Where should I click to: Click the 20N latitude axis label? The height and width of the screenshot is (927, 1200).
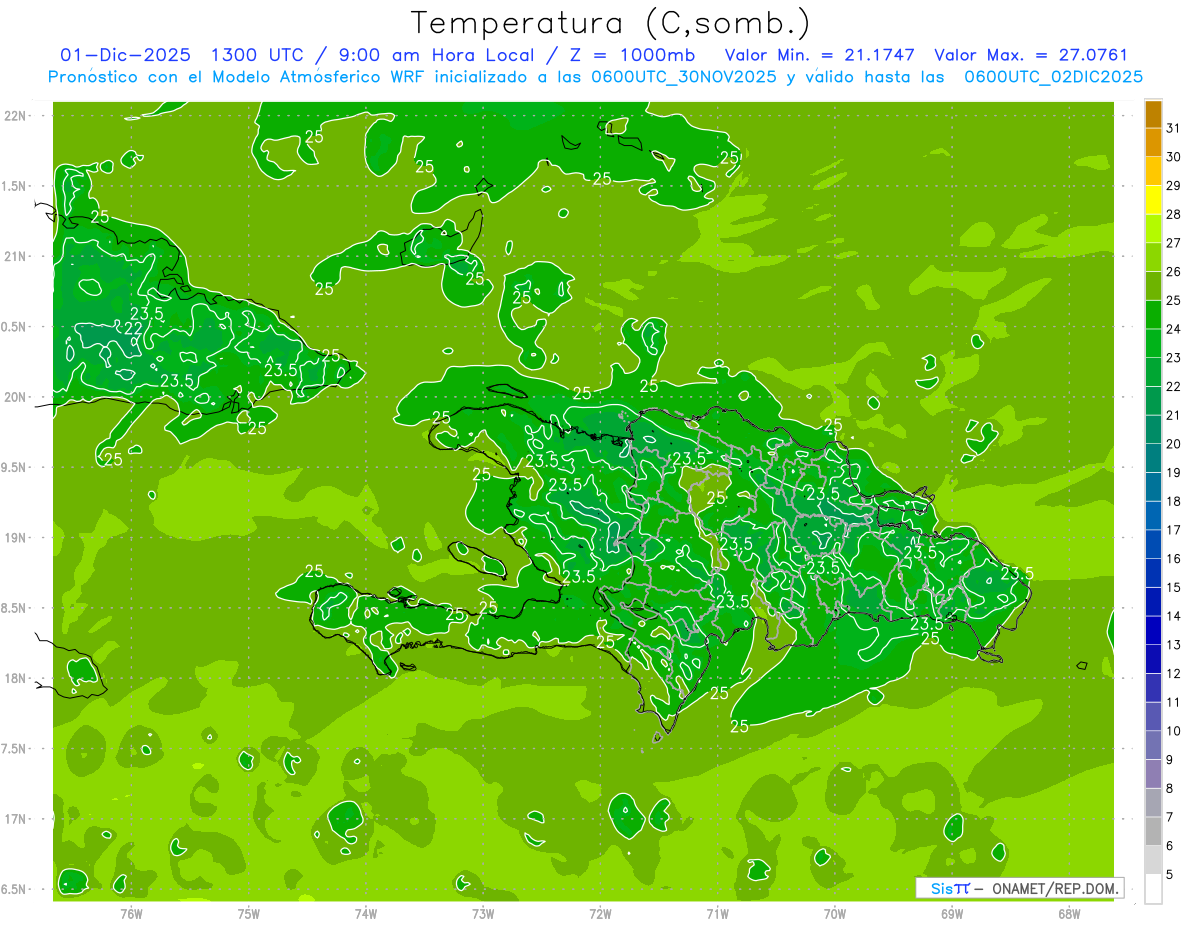[x=14, y=397]
